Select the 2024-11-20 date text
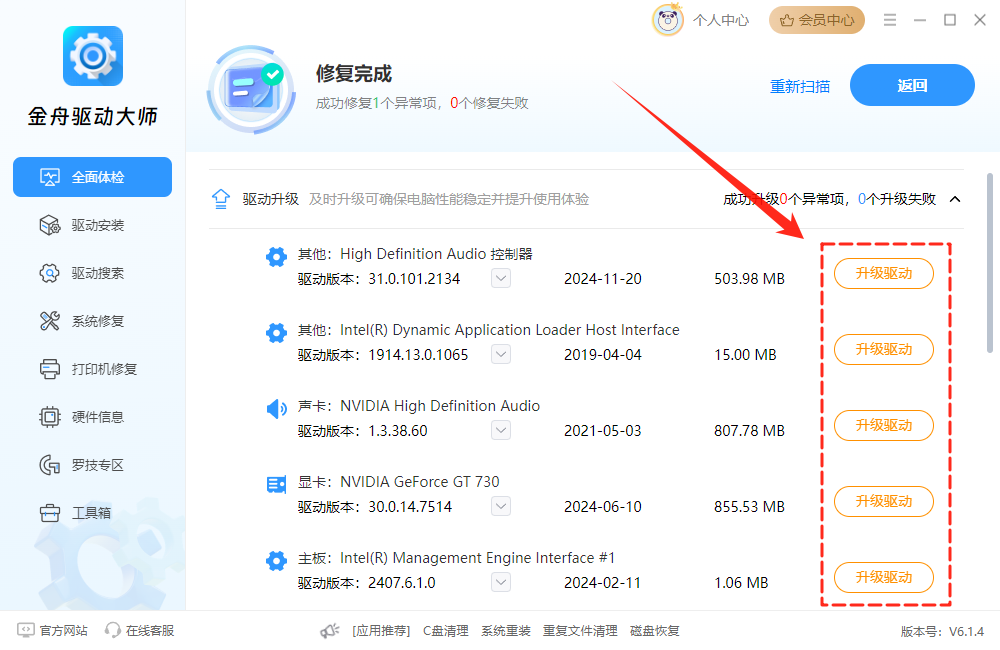Image resolution: width=1000 pixels, height=650 pixels. pyautogui.click(x=603, y=279)
